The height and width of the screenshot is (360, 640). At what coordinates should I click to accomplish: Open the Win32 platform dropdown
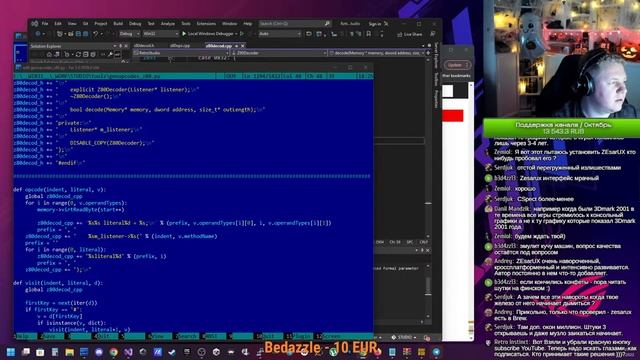click(x=160, y=34)
